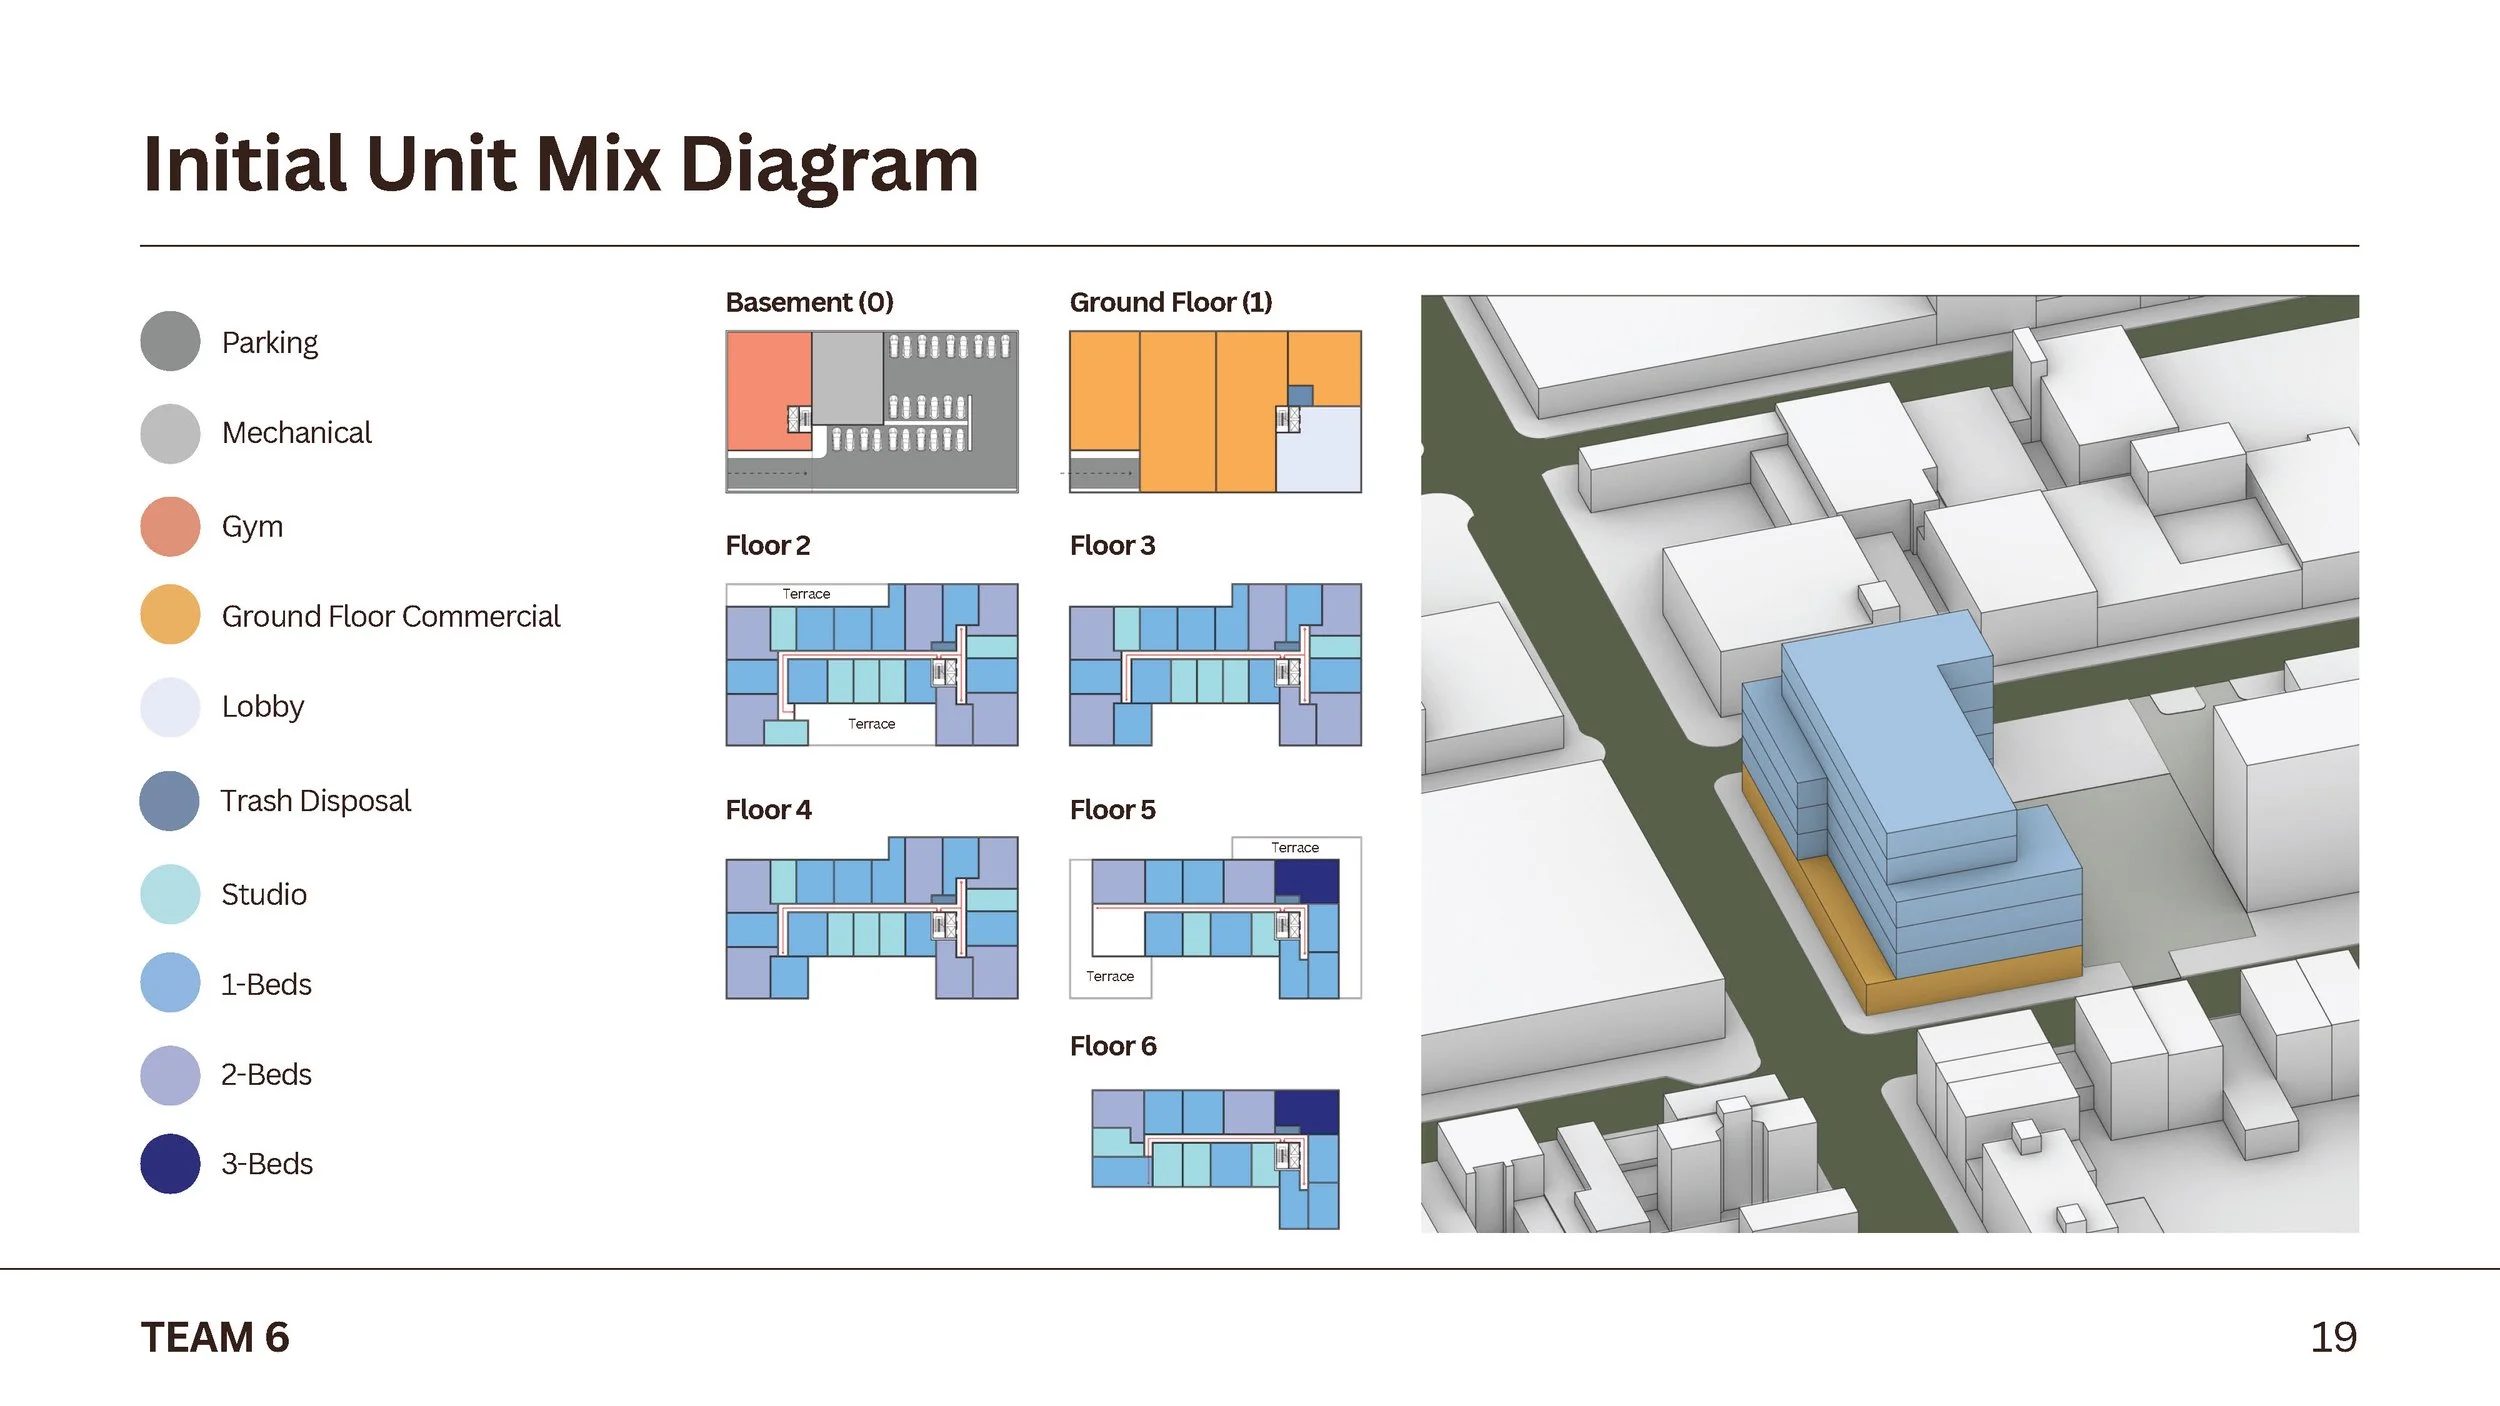This screenshot has width=2500, height=1406.
Task: Click the Studio legend circle
Action: click(x=170, y=893)
